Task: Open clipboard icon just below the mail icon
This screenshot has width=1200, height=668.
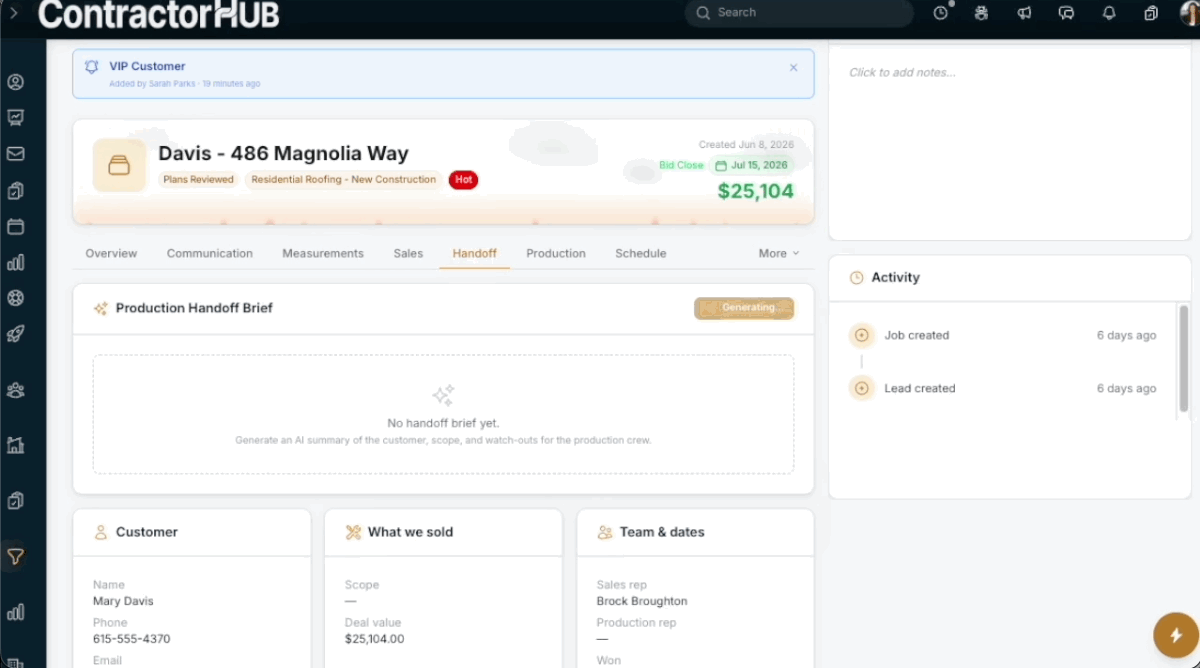Action: (x=15, y=190)
